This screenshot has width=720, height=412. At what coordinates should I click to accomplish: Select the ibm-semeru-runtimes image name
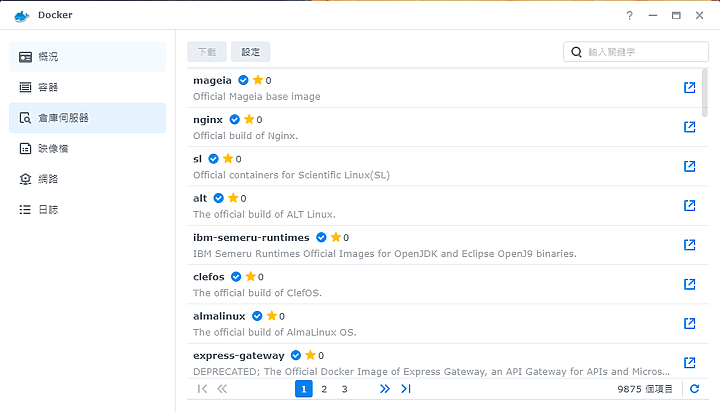pyautogui.click(x=251, y=237)
